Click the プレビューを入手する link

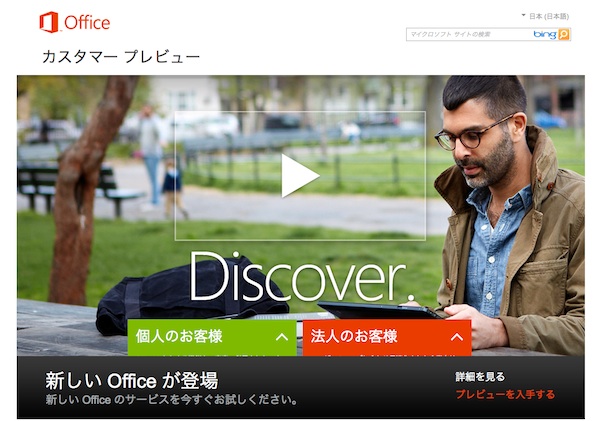click(x=505, y=394)
